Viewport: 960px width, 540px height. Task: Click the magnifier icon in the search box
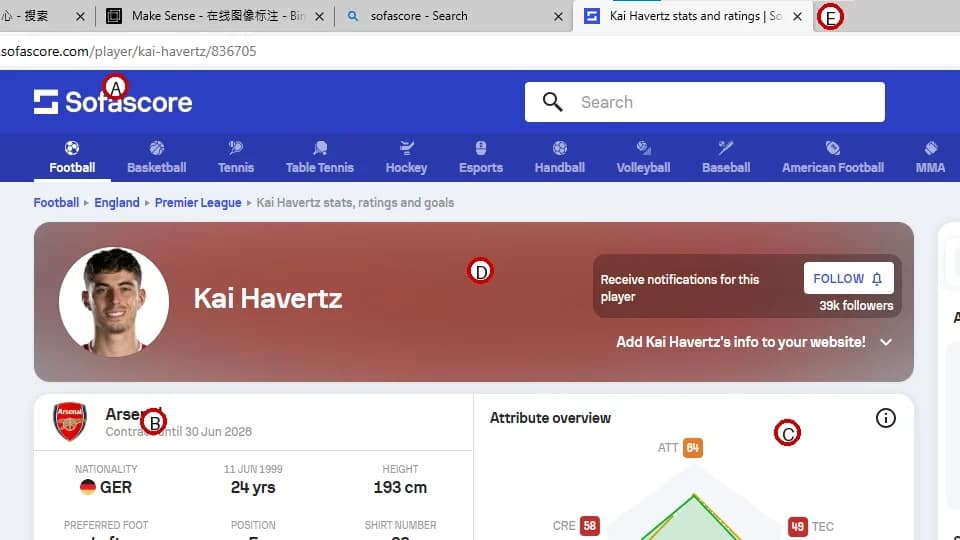[x=552, y=102]
